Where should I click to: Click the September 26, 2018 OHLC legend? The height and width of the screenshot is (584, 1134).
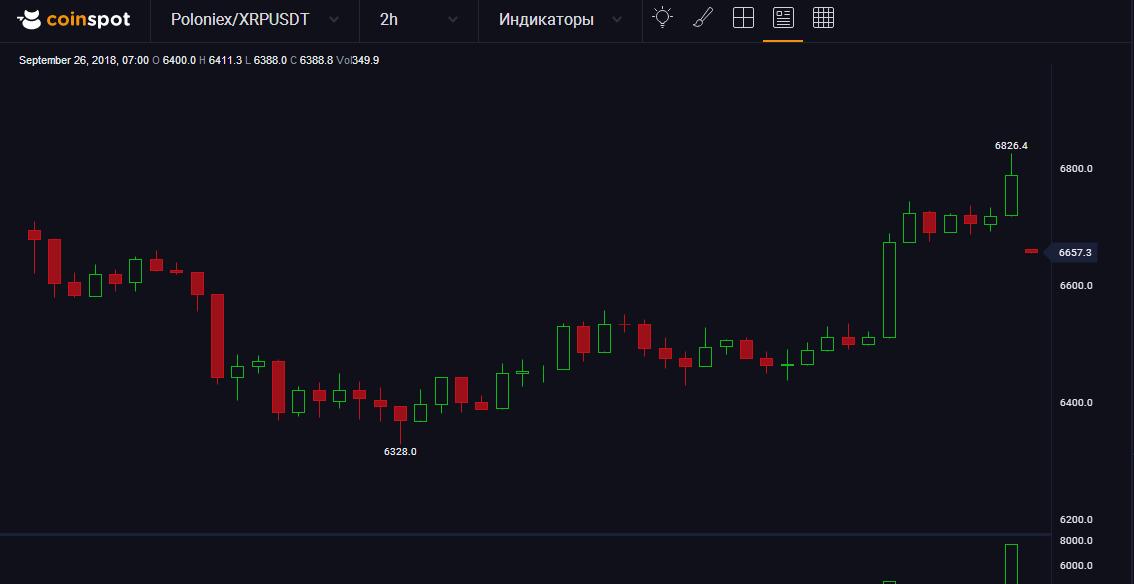[199, 60]
